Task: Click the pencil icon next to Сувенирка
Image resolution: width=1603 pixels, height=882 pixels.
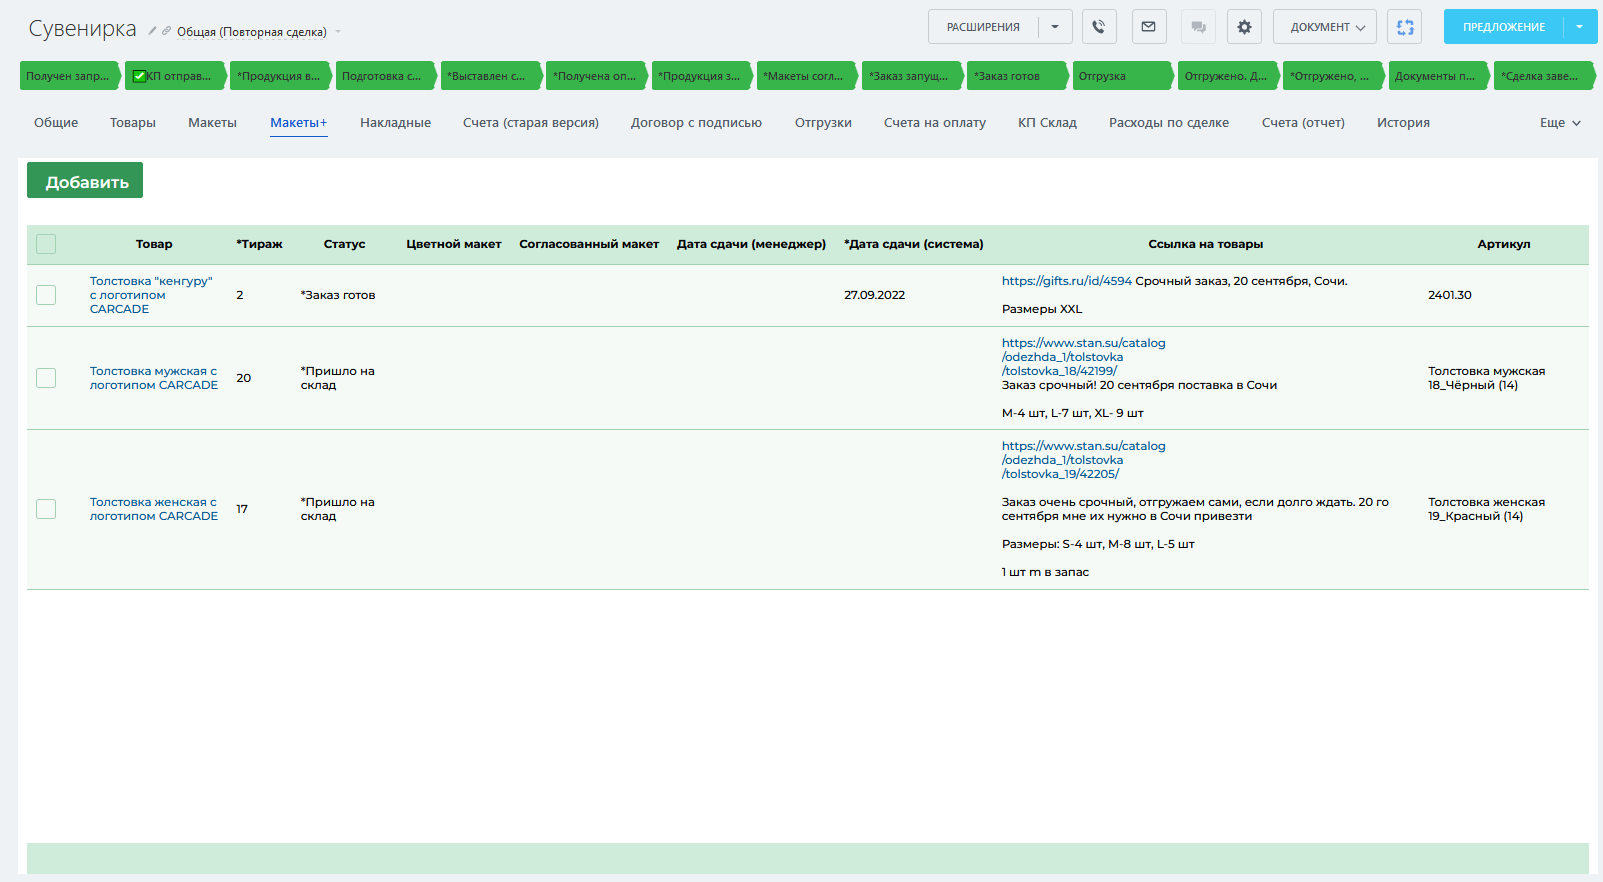Action: [x=152, y=31]
